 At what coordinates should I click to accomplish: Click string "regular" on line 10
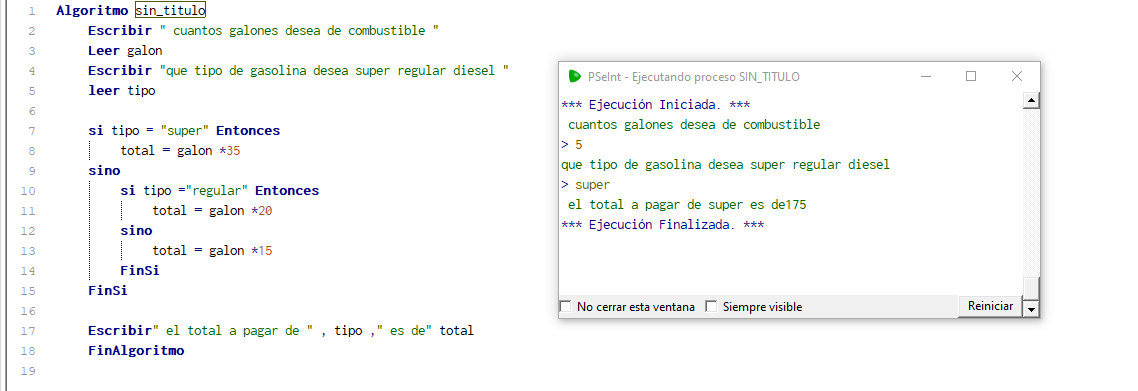click(x=217, y=191)
